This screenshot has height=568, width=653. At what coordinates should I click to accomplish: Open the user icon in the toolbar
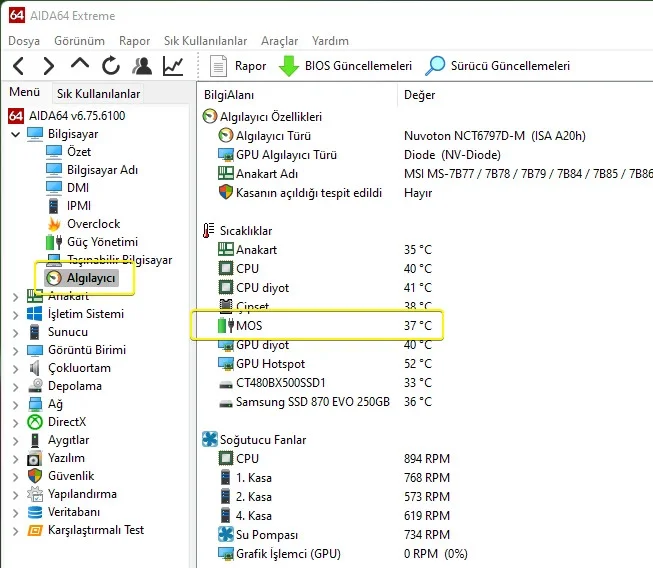142,66
